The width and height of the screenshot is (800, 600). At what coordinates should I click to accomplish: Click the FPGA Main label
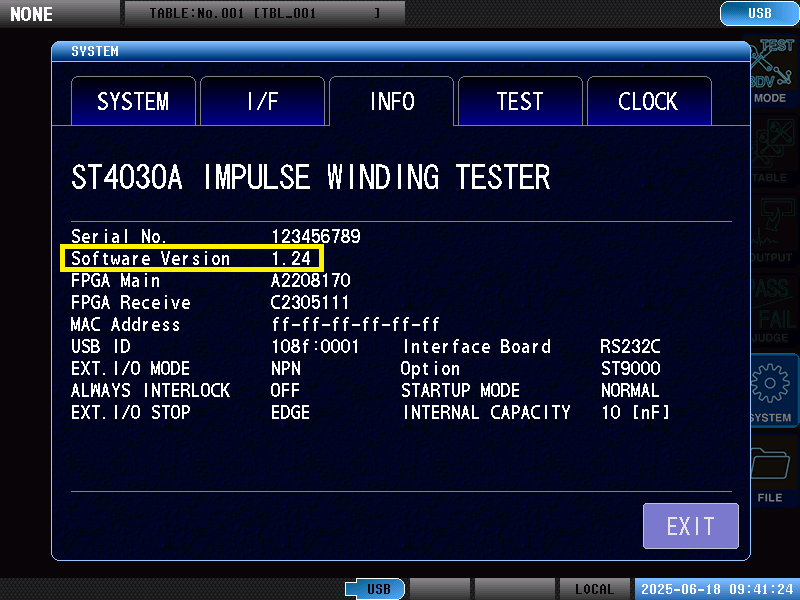(115, 280)
